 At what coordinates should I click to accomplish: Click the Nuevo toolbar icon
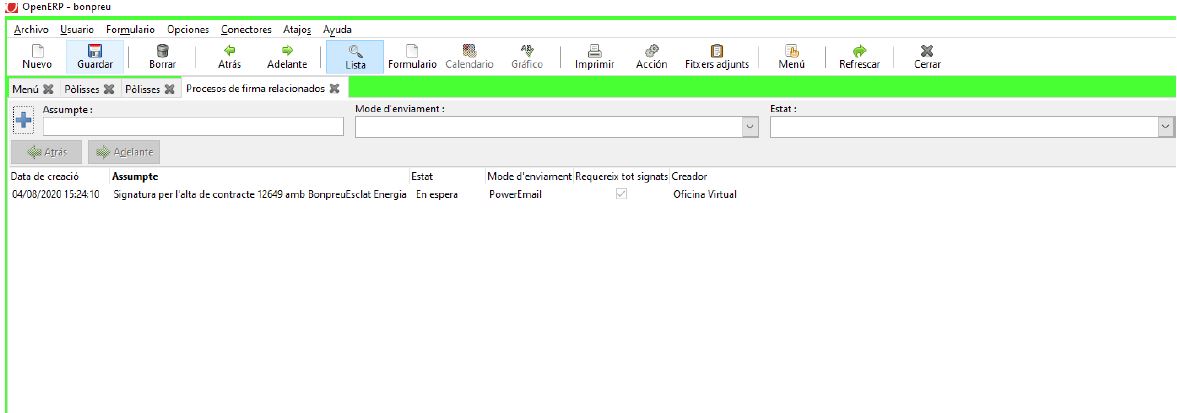pos(37,57)
